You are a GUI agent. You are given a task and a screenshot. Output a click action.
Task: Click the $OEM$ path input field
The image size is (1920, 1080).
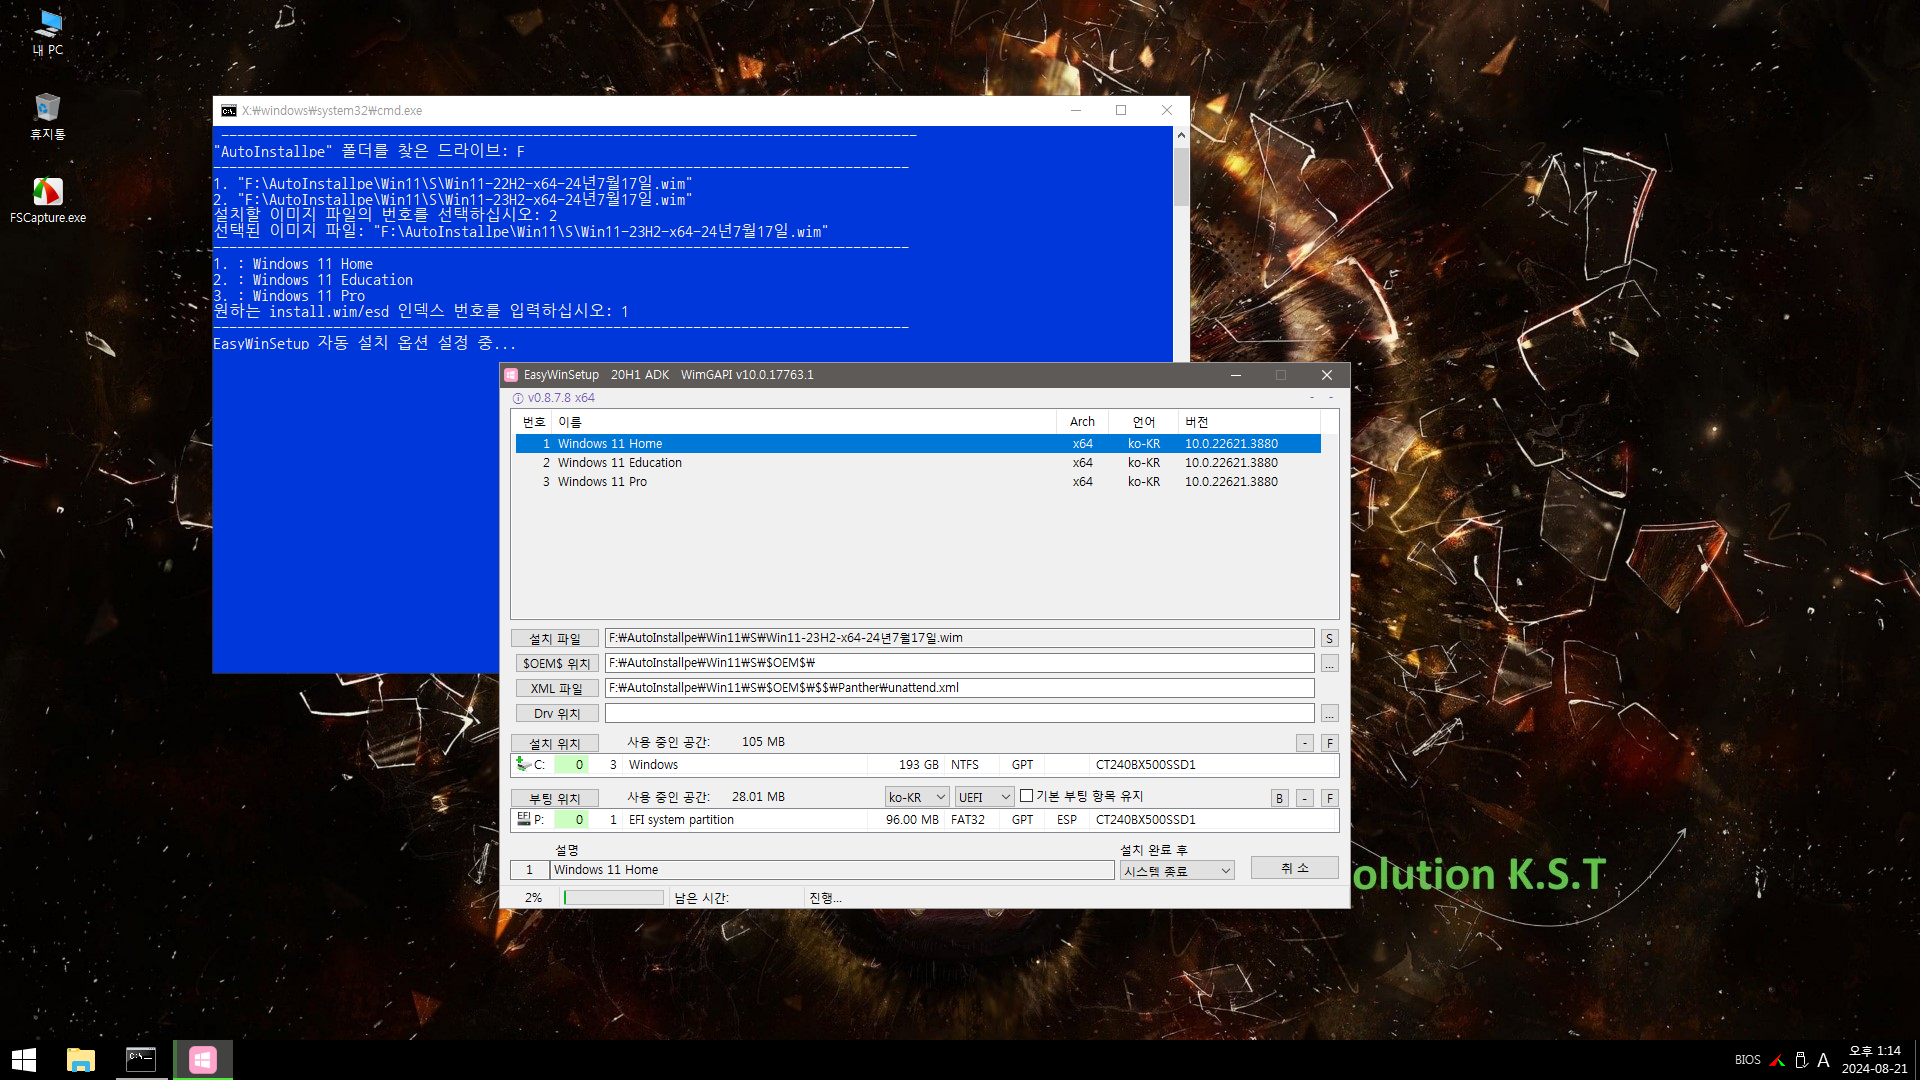pyautogui.click(x=959, y=663)
